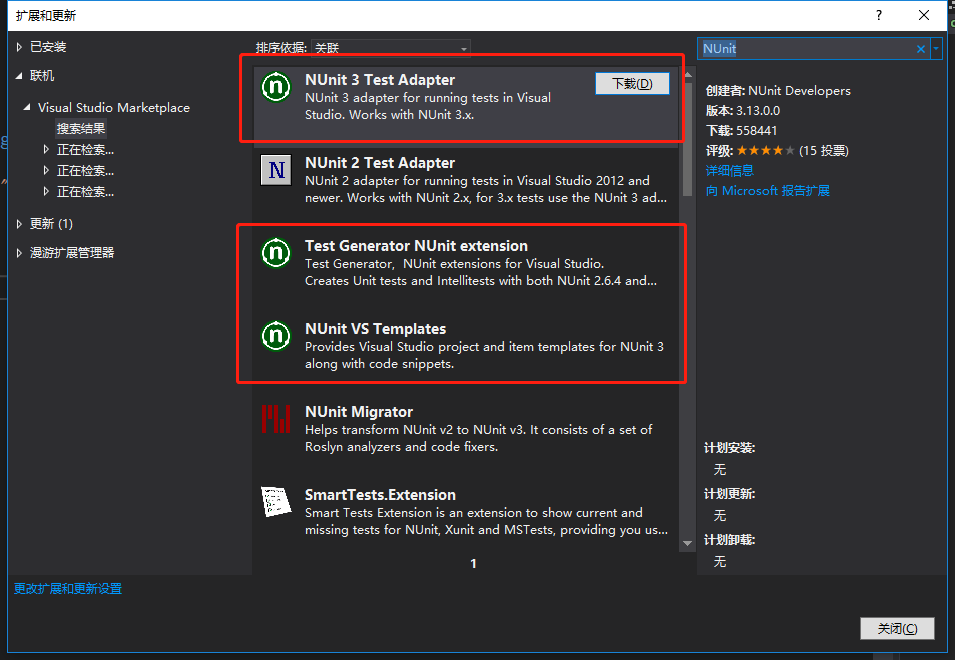Click the help question mark button
The height and width of the screenshot is (660, 955).
tap(879, 15)
